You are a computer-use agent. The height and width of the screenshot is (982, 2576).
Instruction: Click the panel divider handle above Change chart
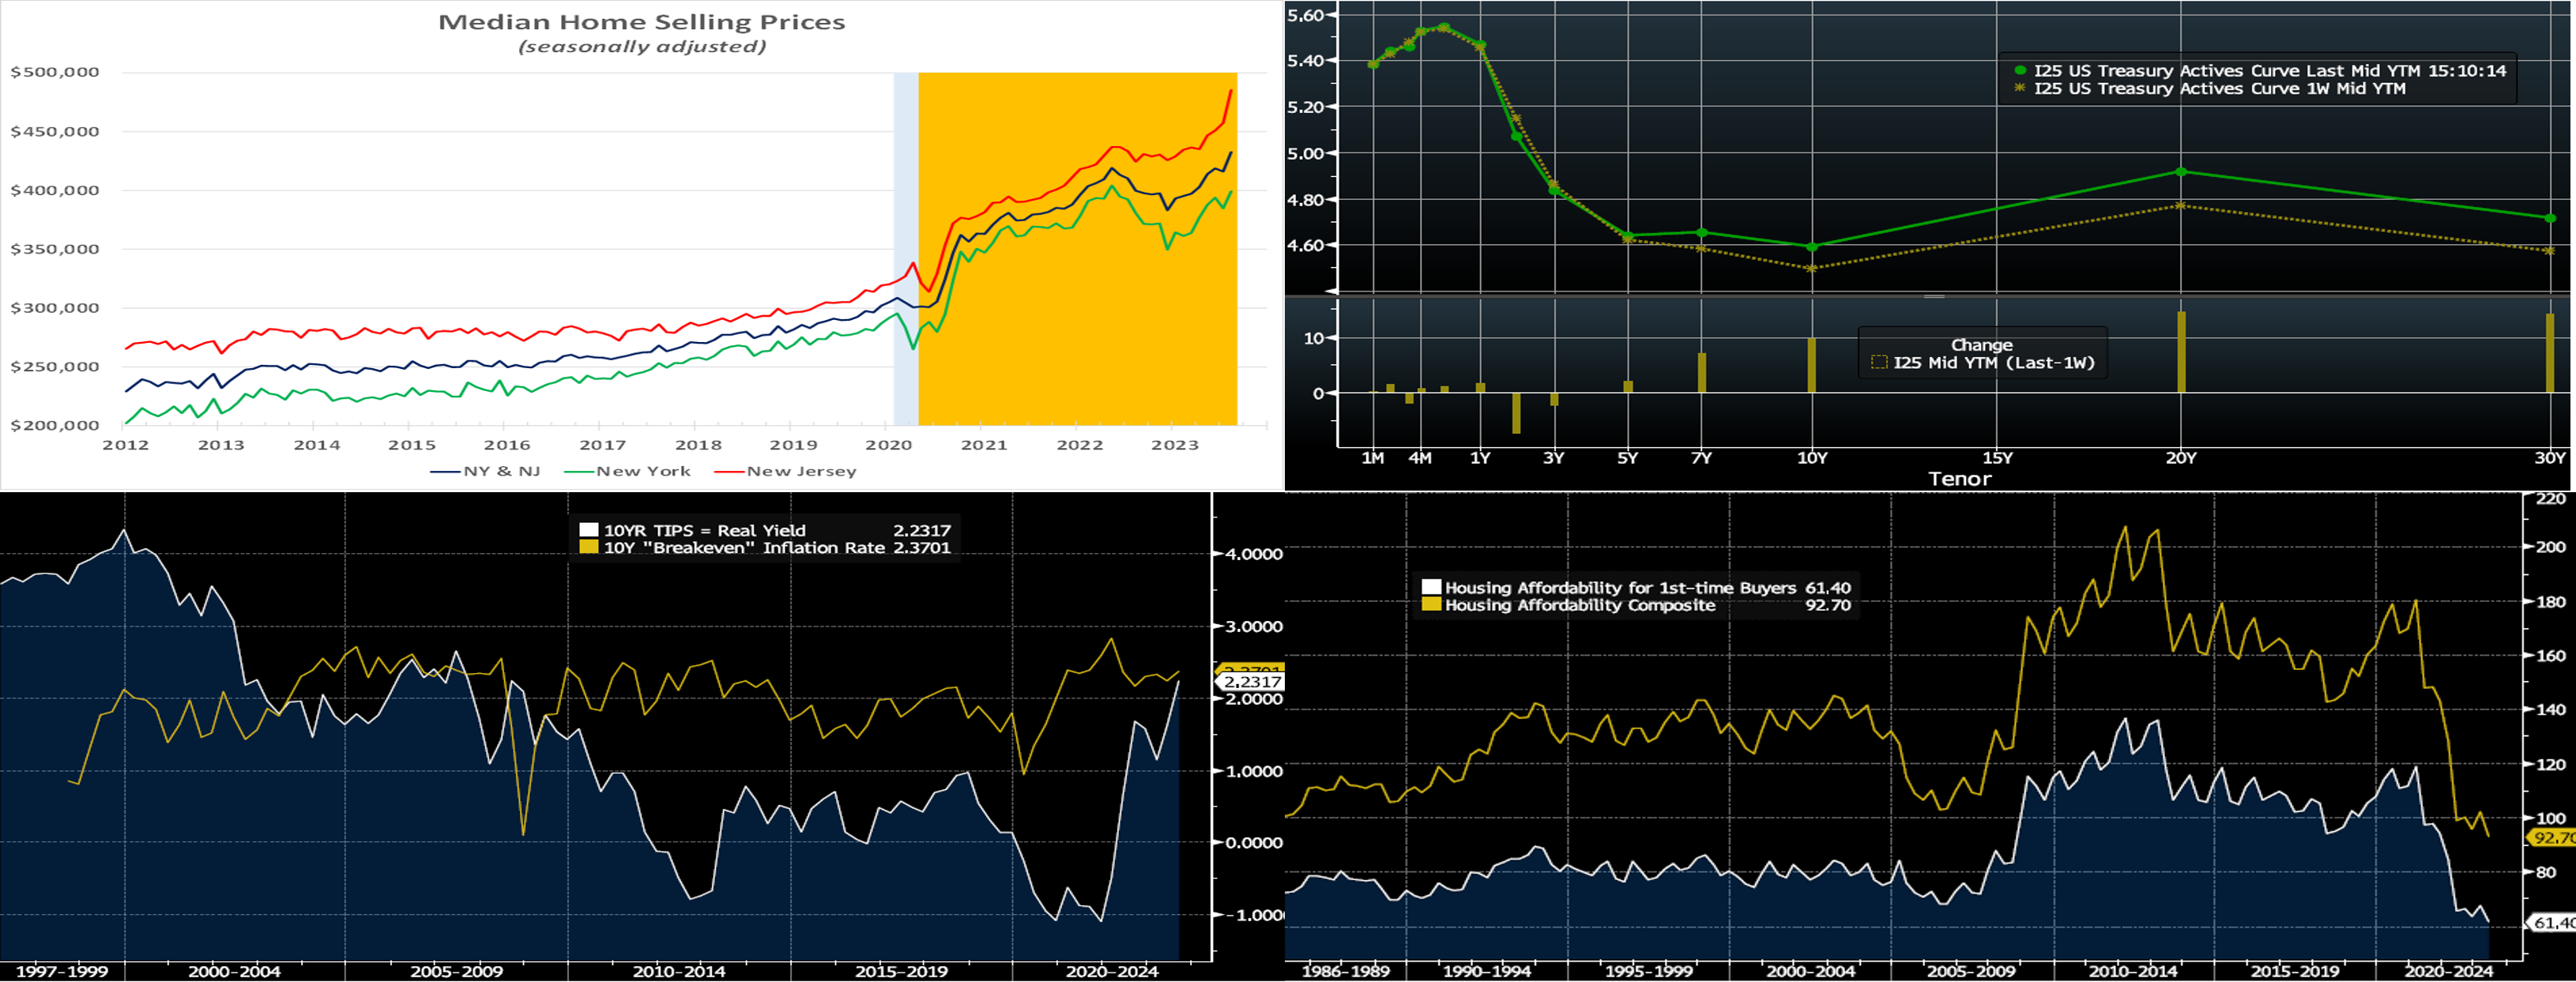1934,297
